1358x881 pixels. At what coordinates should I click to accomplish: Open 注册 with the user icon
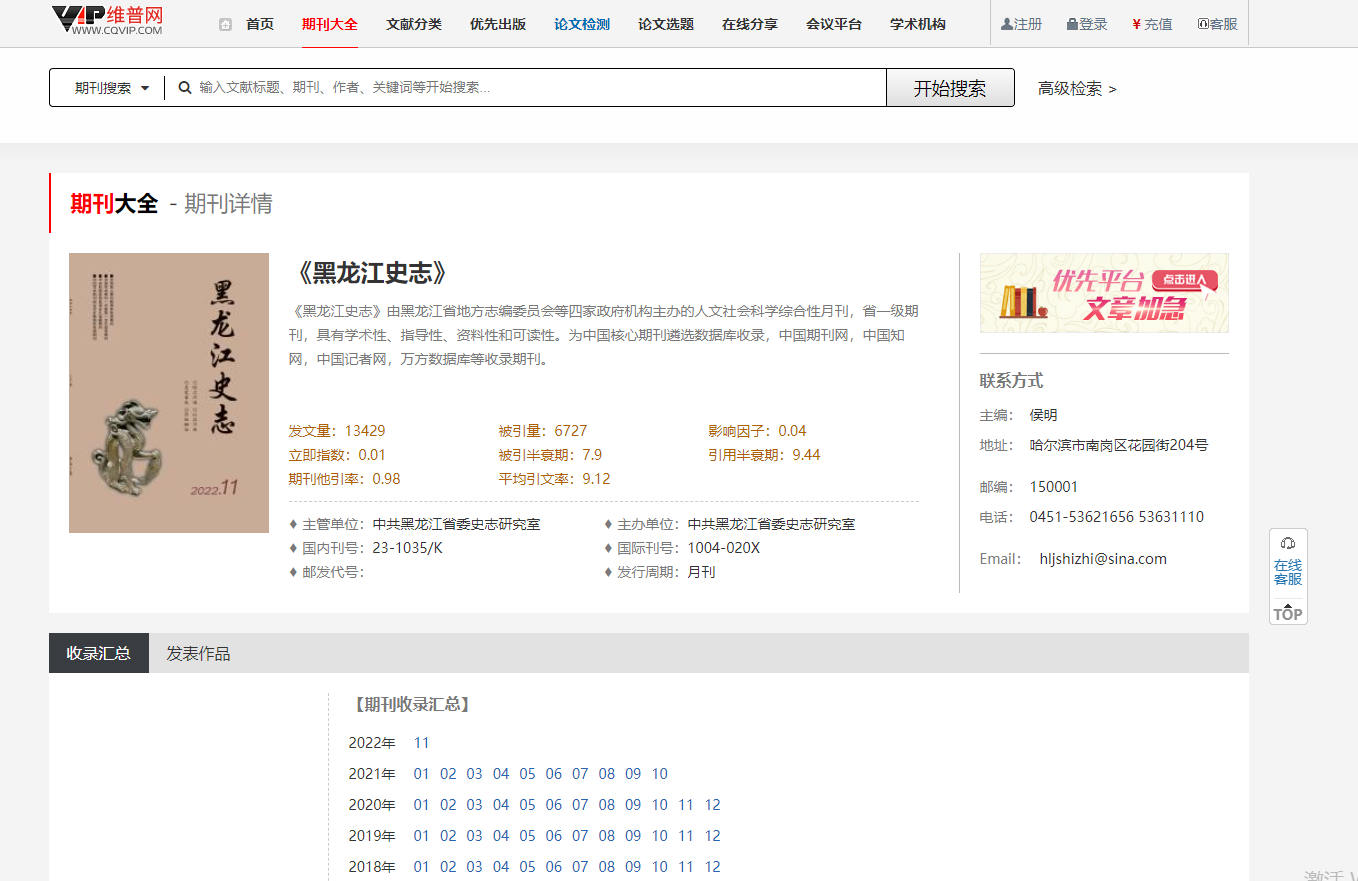(1021, 24)
